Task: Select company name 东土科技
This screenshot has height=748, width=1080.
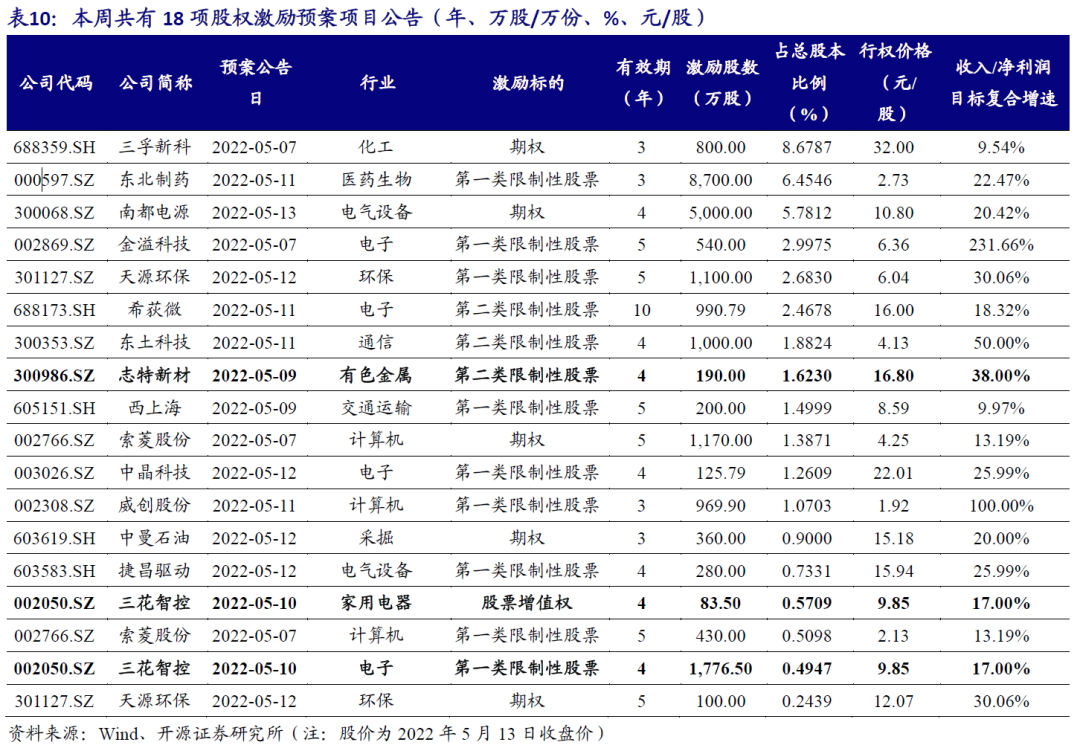Action: (x=155, y=342)
